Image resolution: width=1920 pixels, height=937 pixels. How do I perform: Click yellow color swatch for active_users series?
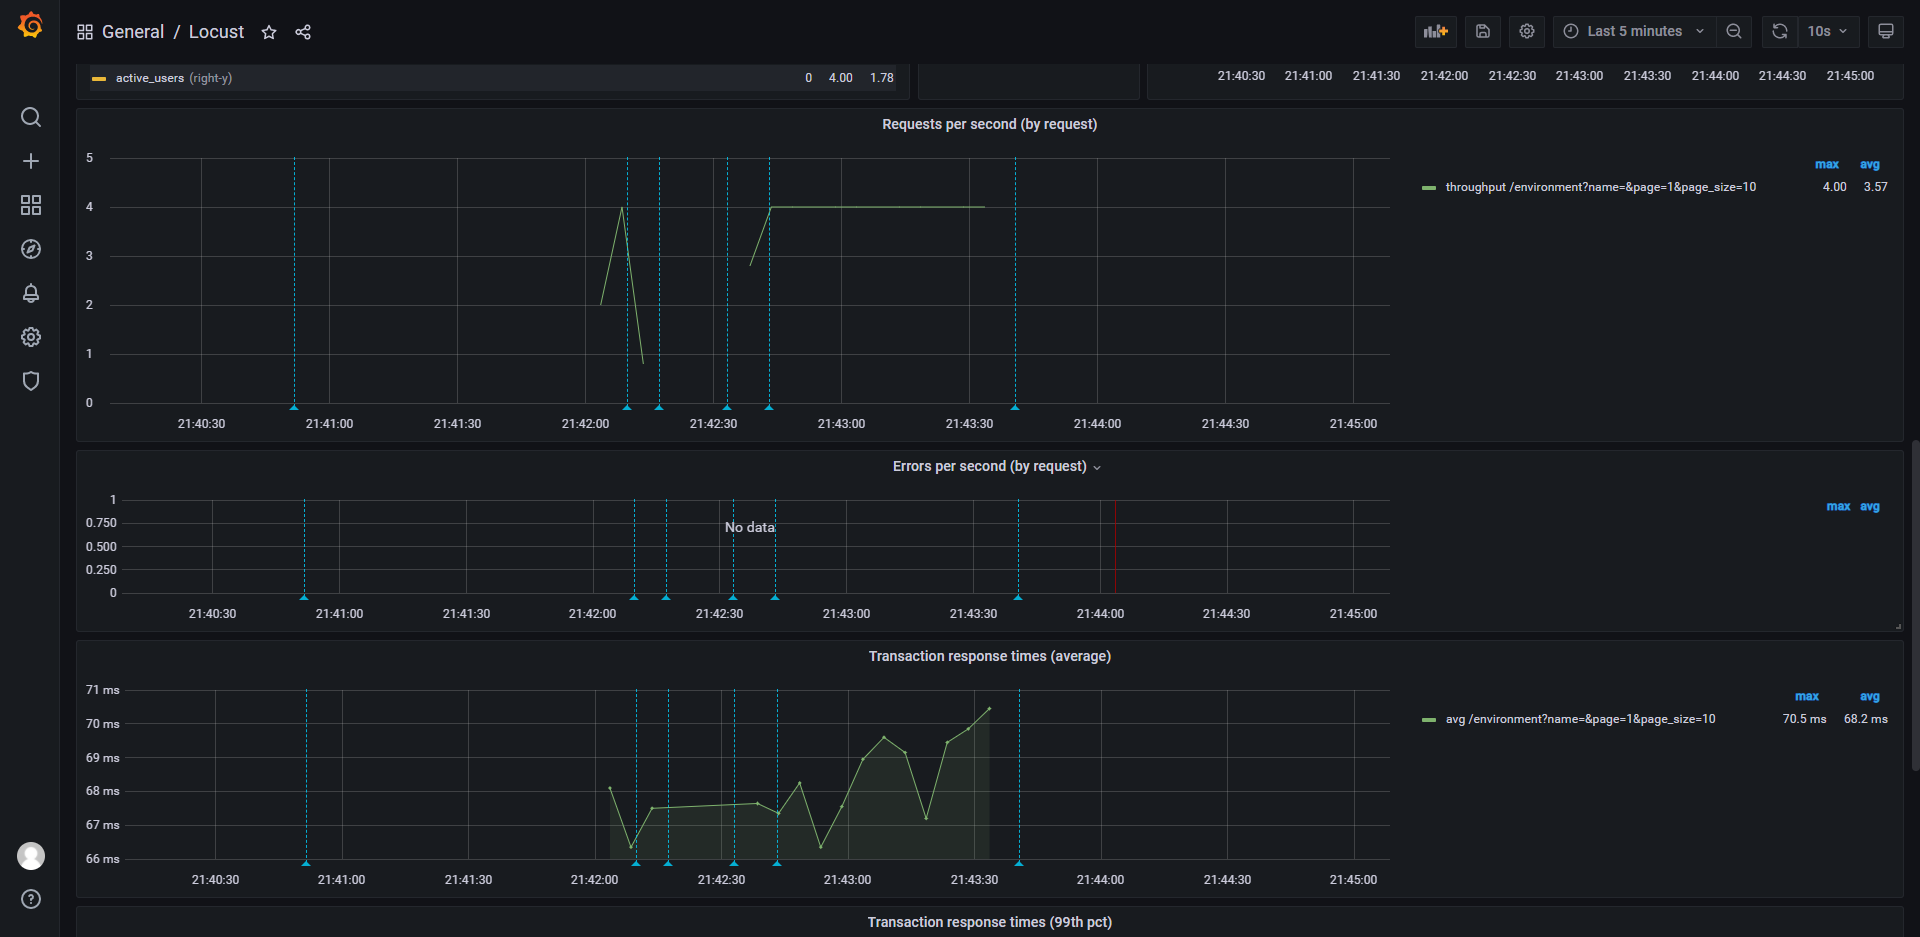[99, 78]
